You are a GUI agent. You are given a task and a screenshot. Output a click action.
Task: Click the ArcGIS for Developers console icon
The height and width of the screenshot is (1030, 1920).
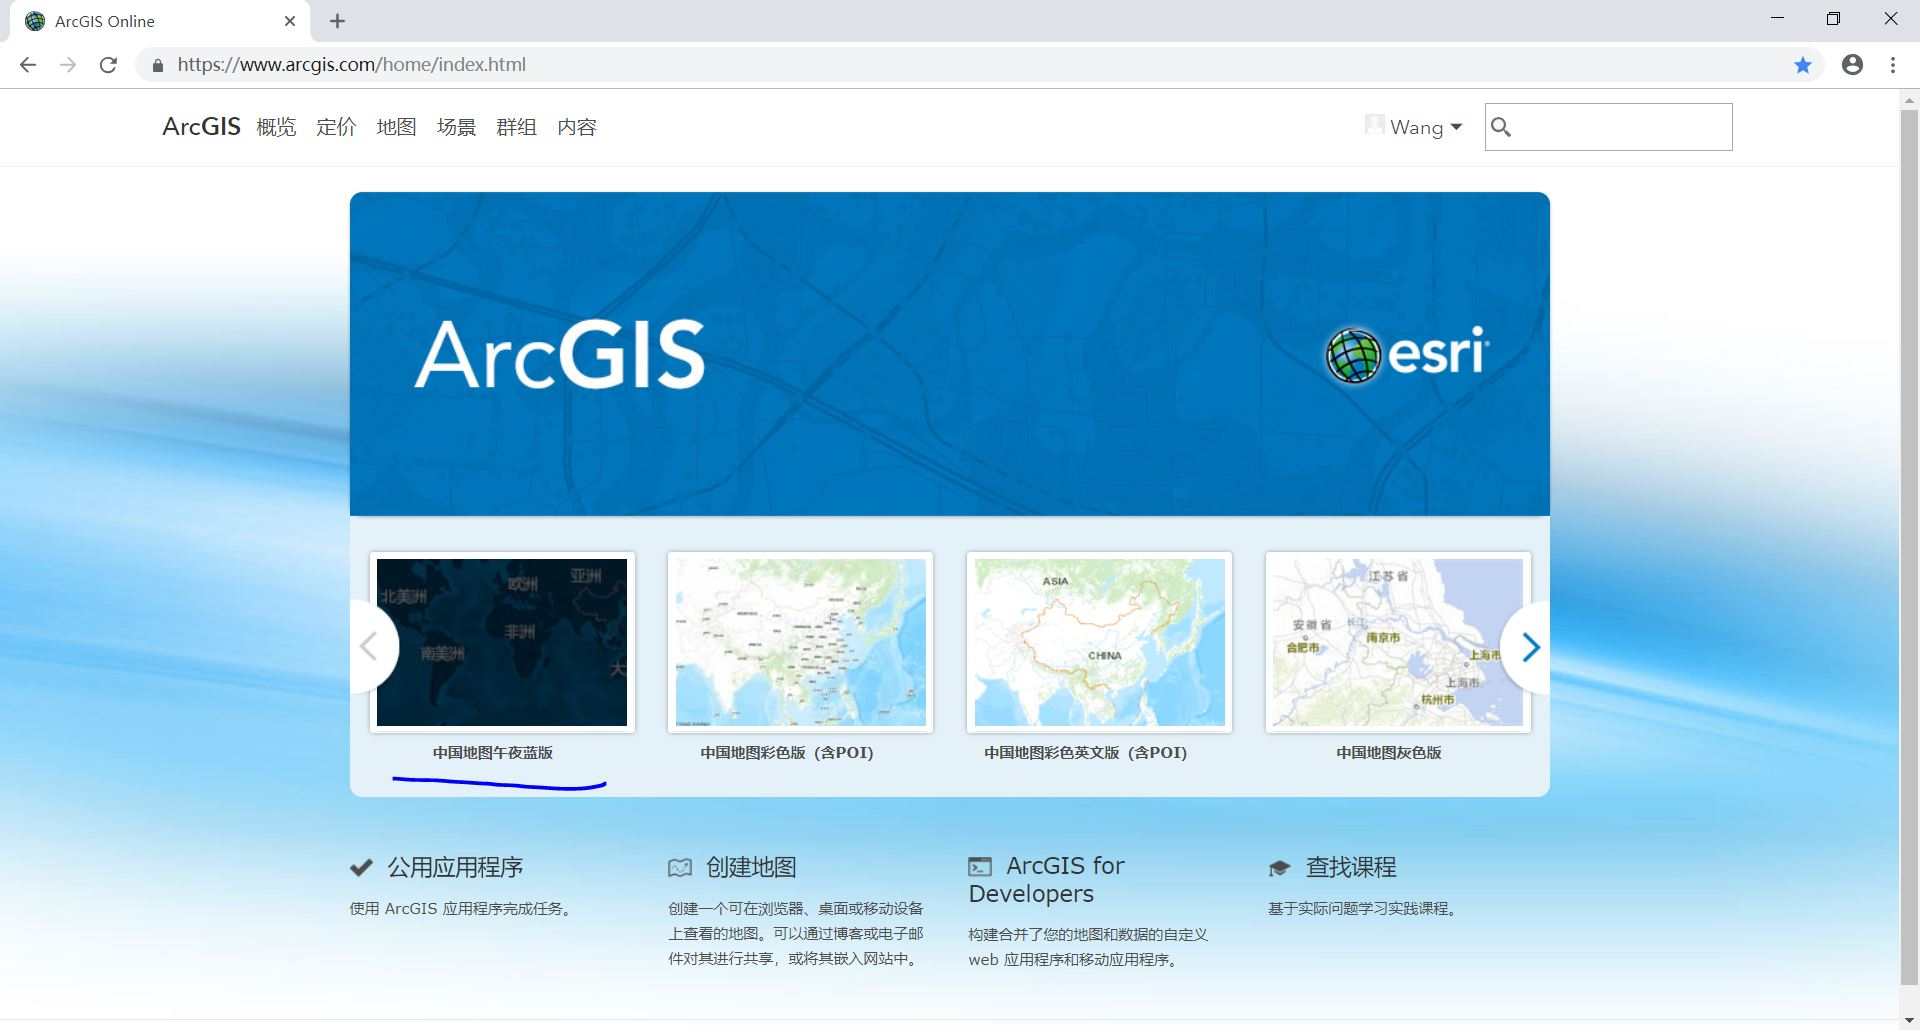(980, 864)
